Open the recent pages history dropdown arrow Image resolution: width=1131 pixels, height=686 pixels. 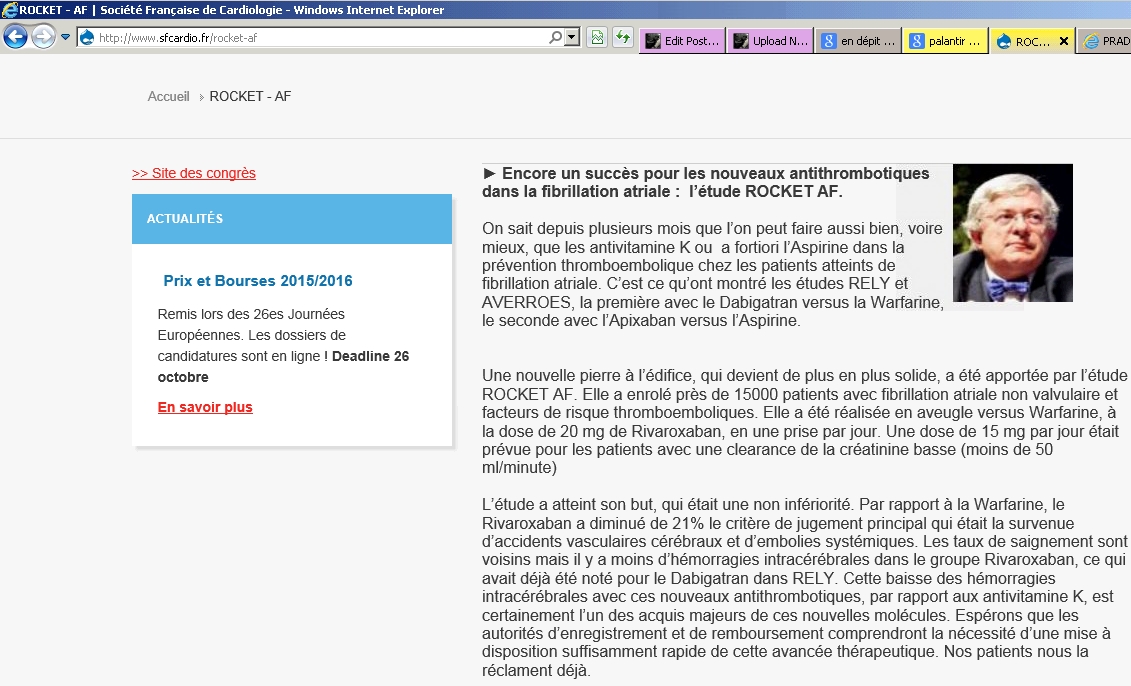[x=66, y=37]
